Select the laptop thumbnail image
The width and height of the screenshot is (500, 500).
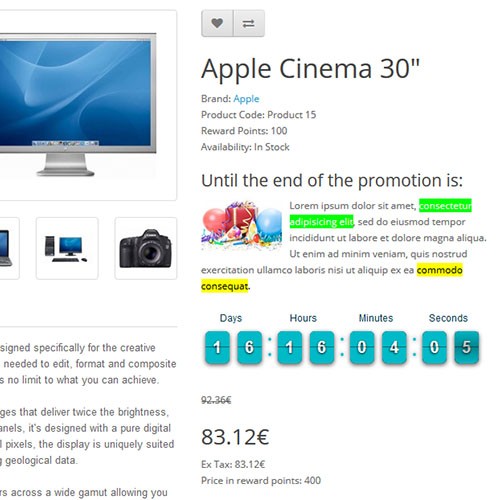tap(7, 248)
